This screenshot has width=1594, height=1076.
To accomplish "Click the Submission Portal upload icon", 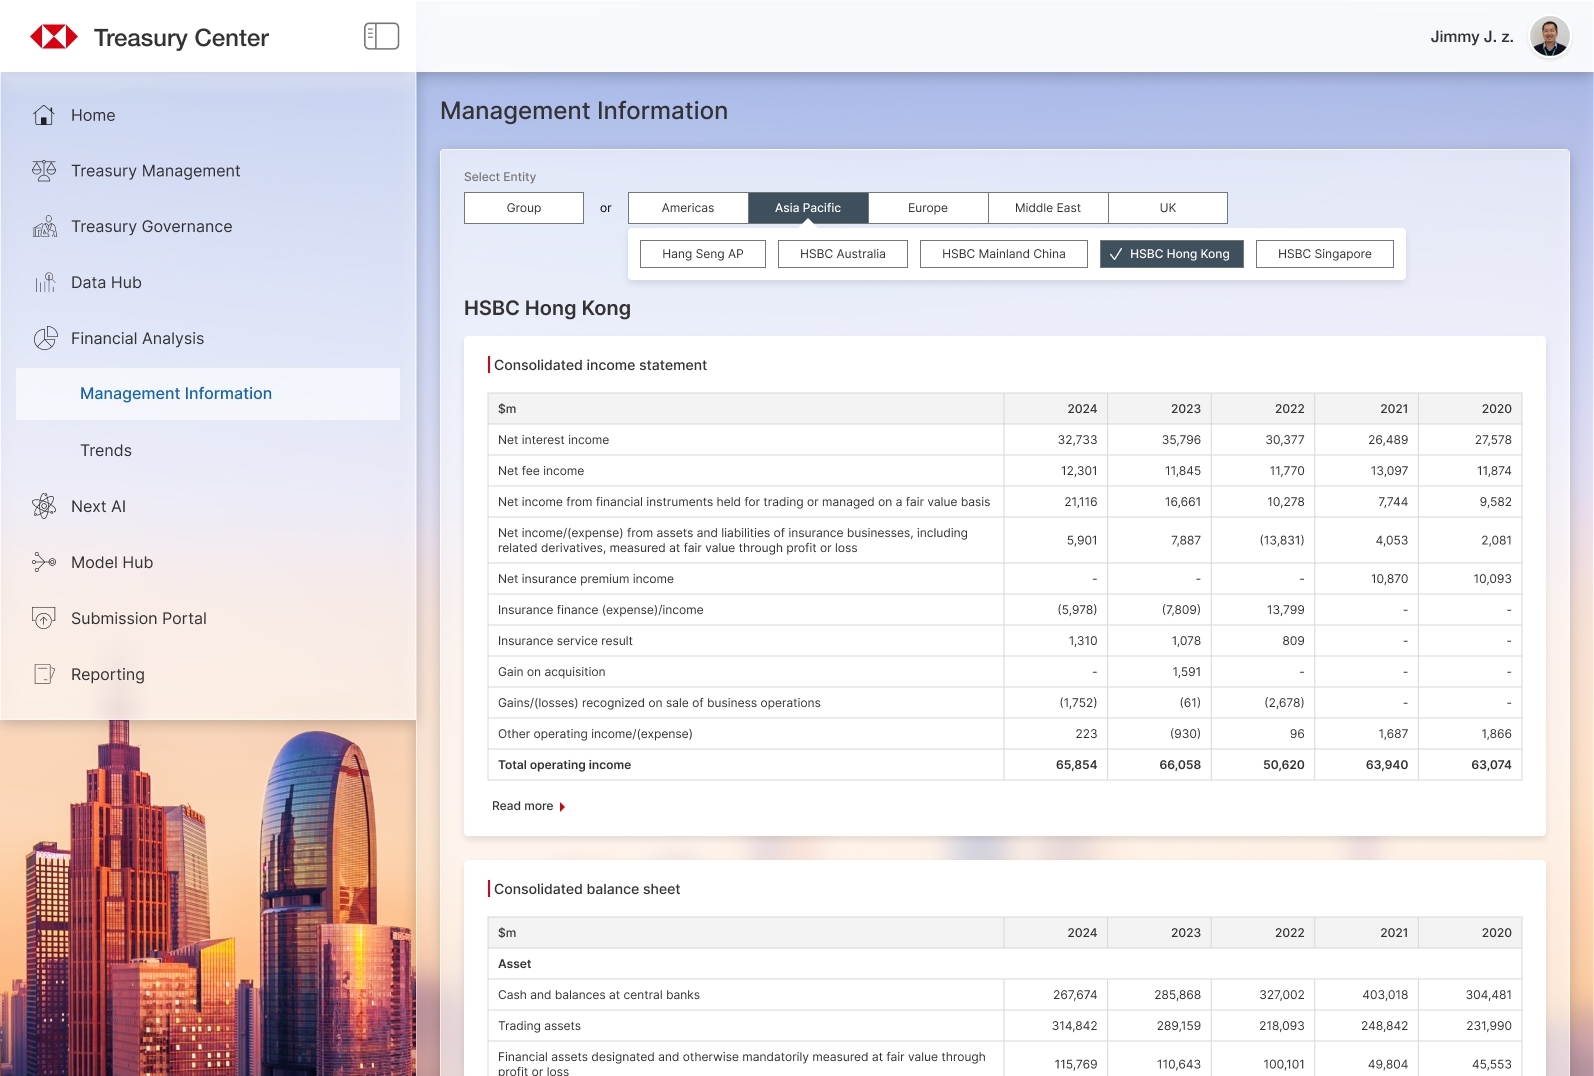I will point(44,618).
